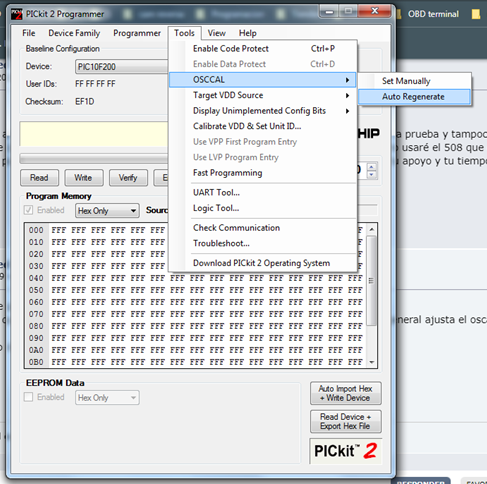The width and height of the screenshot is (487, 484).
Task: Open the Programmer menu
Action: click(x=137, y=33)
